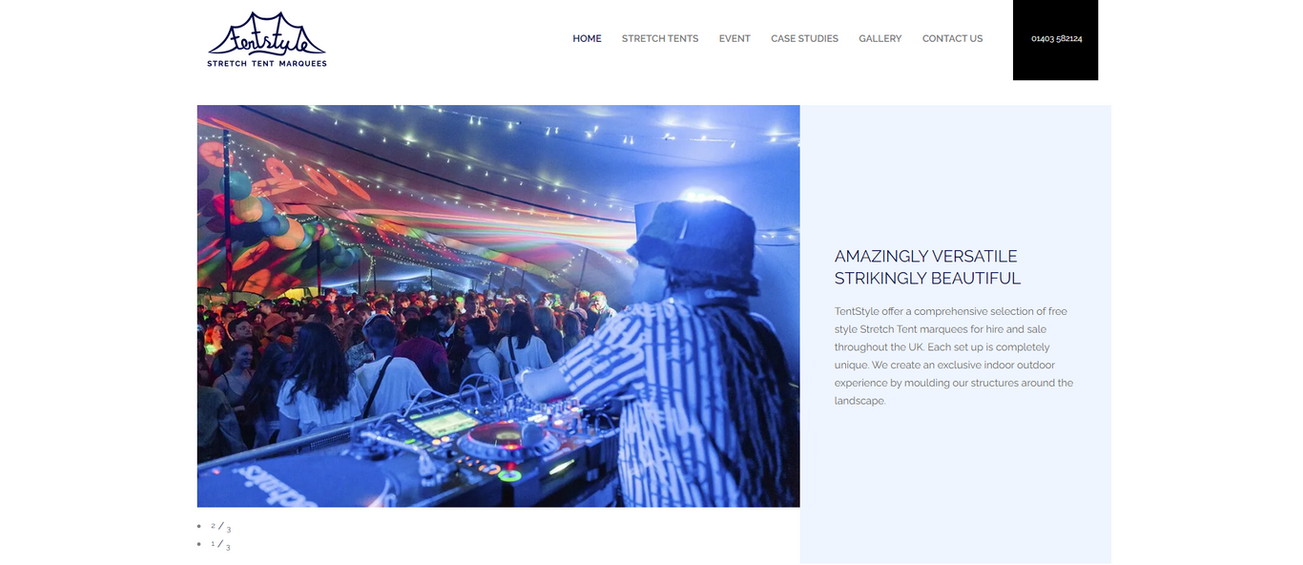
Task: Click the bullet beside the 1/3 counter
Action: pyautogui.click(x=199, y=544)
